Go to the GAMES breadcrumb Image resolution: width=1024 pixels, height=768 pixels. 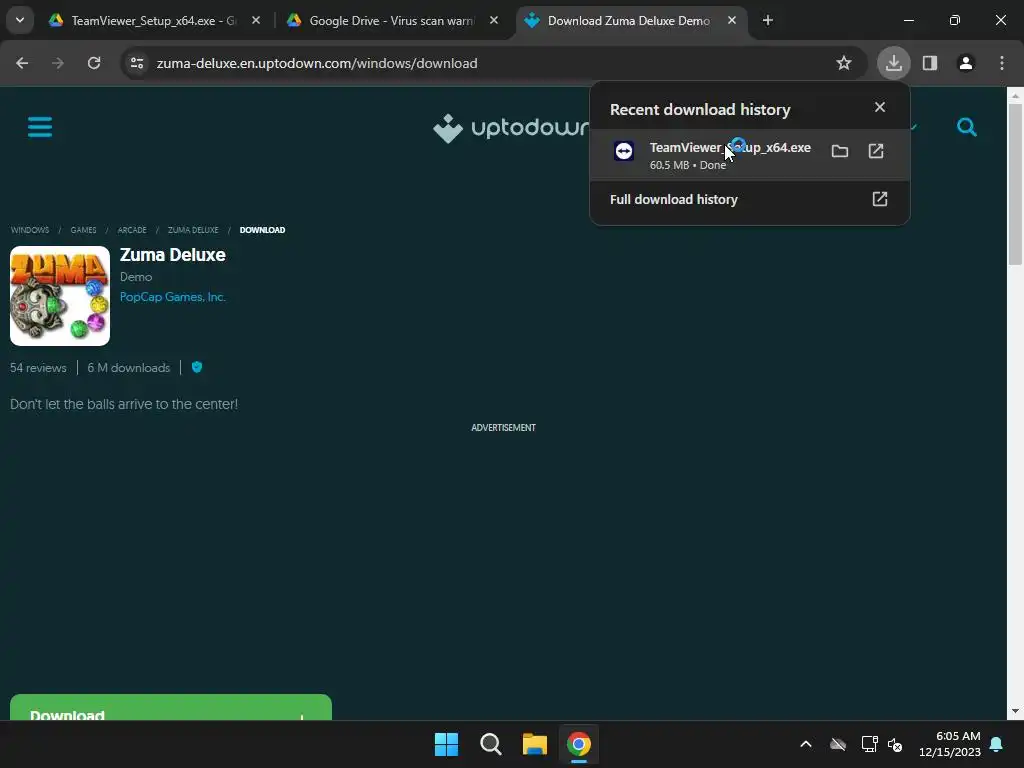tap(84, 230)
